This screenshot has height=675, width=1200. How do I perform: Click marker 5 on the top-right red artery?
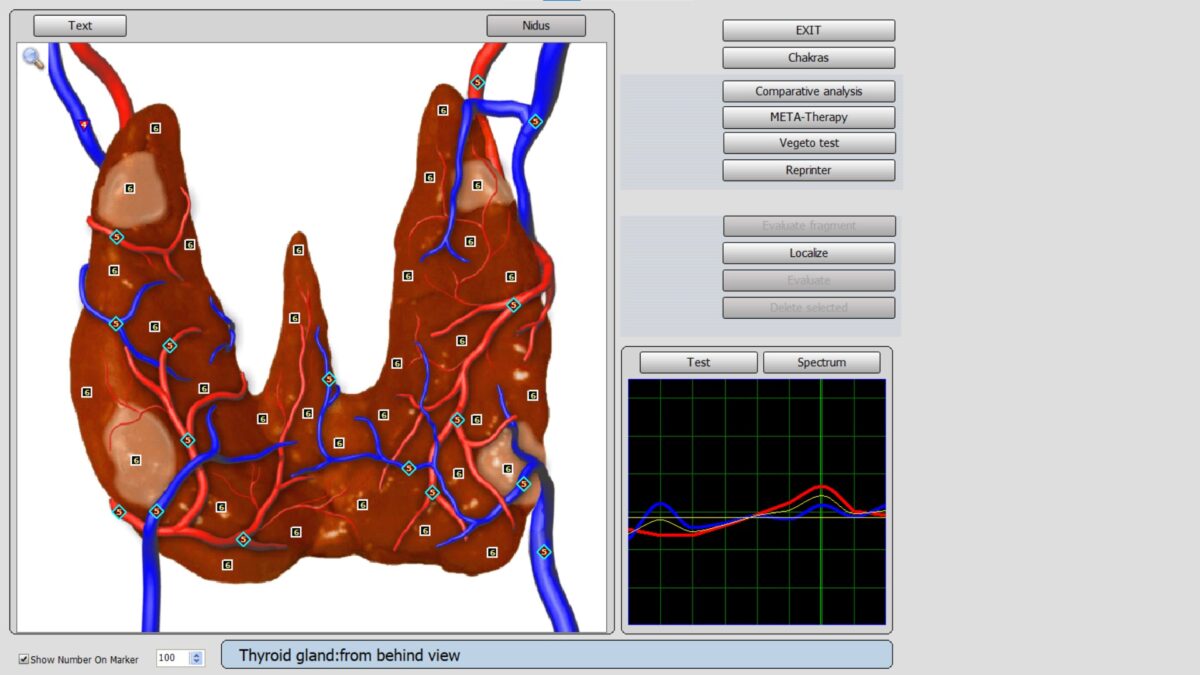[x=477, y=82]
